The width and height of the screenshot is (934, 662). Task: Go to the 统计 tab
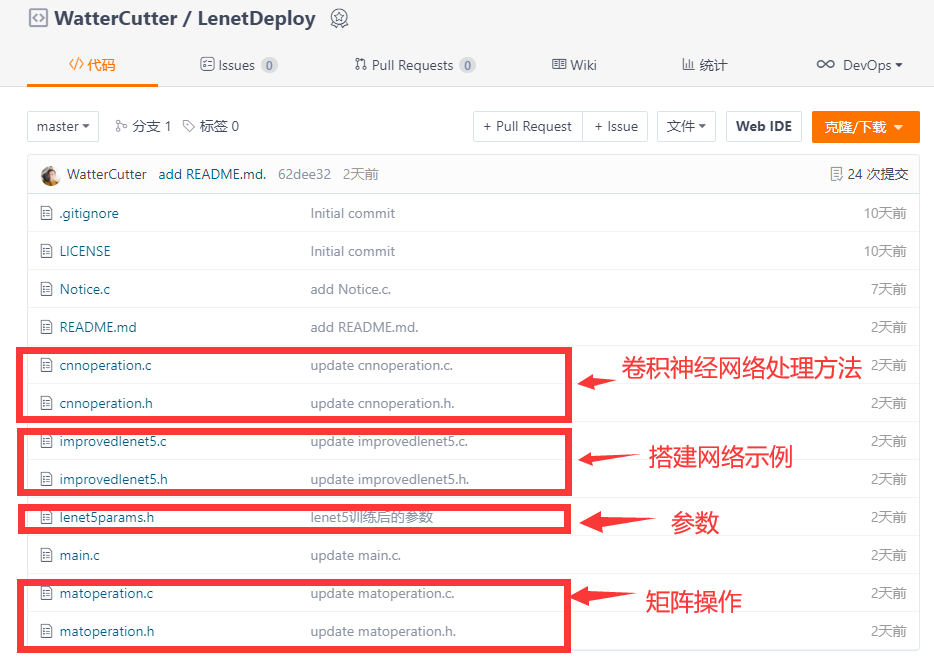point(705,65)
